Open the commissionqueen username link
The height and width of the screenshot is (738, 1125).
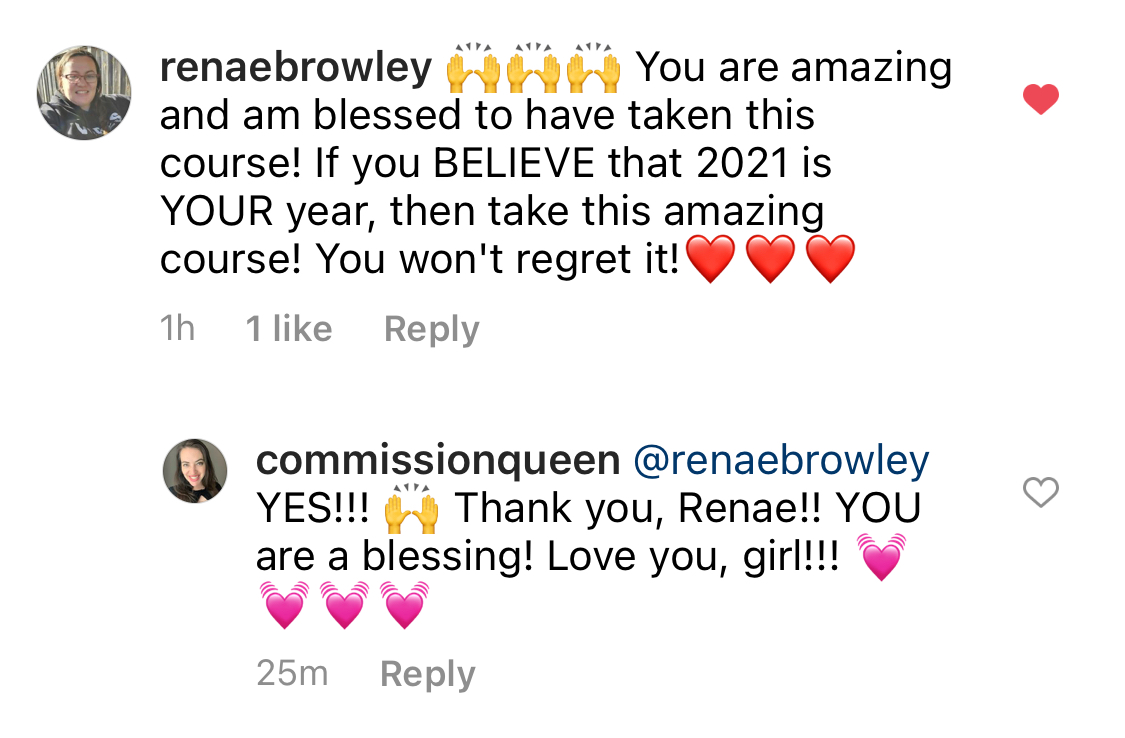tap(438, 461)
